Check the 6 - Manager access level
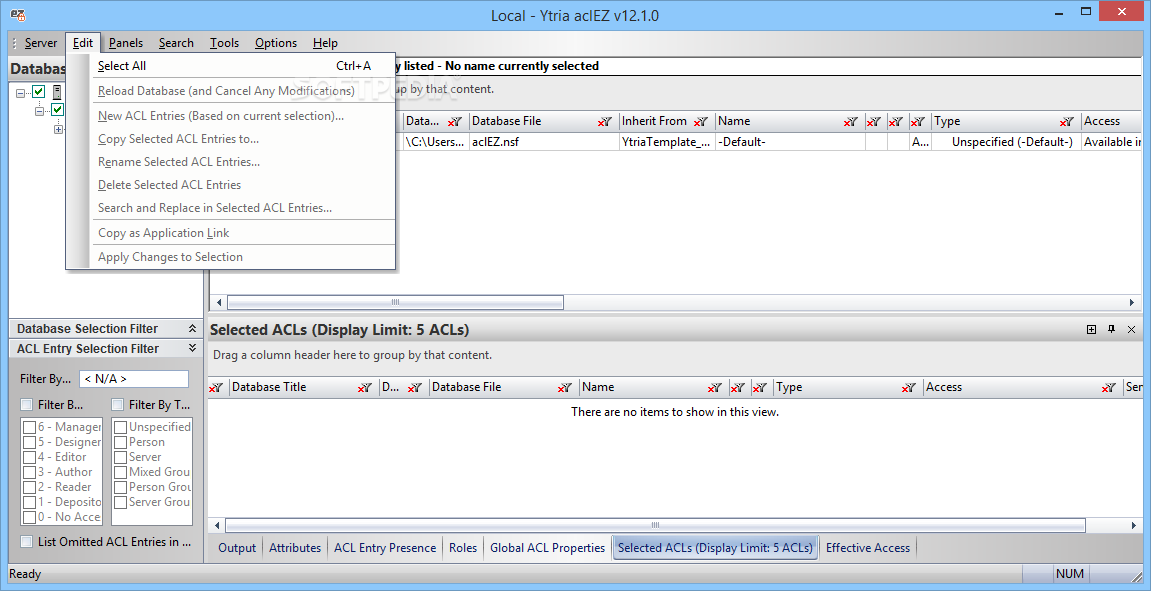1151x591 pixels. pyautogui.click(x=29, y=427)
